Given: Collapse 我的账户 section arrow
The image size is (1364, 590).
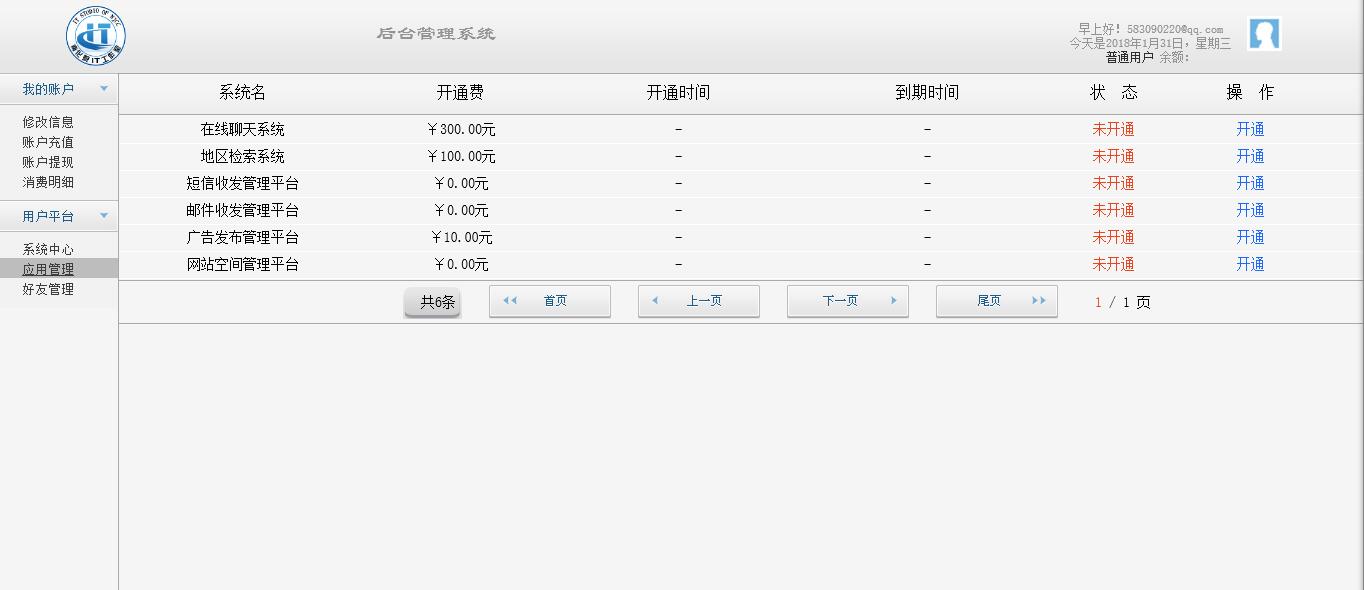Looking at the screenshot, I should pyautogui.click(x=104, y=89).
